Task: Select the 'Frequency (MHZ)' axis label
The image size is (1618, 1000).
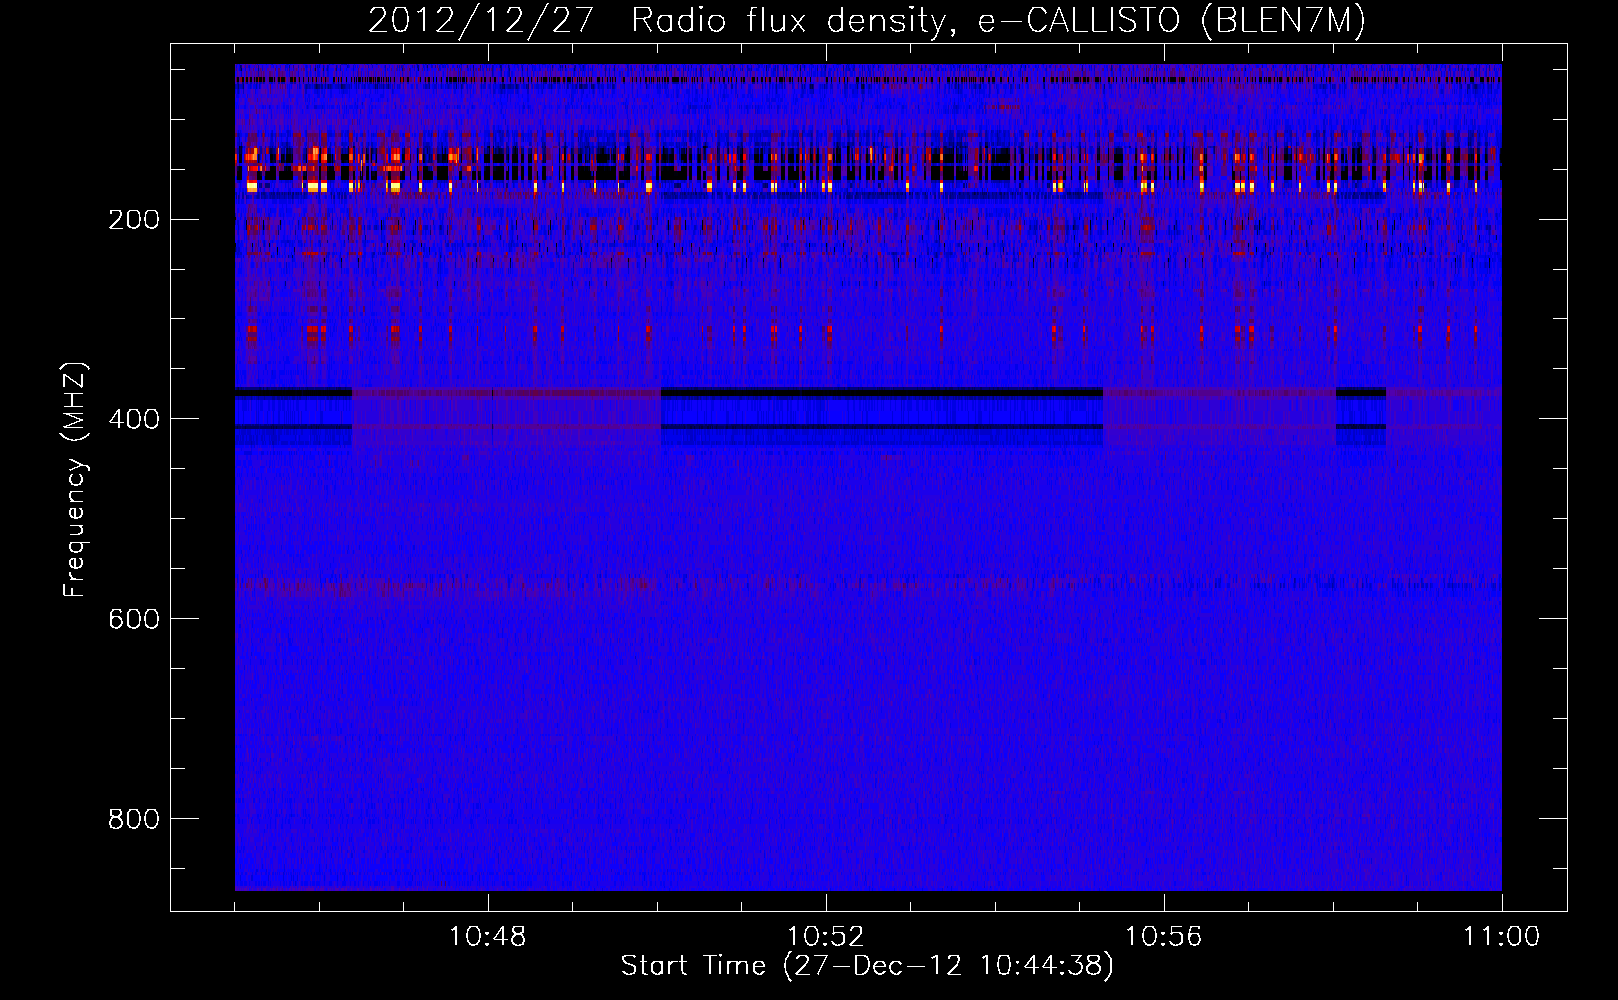Action: [x=75, y=479]
